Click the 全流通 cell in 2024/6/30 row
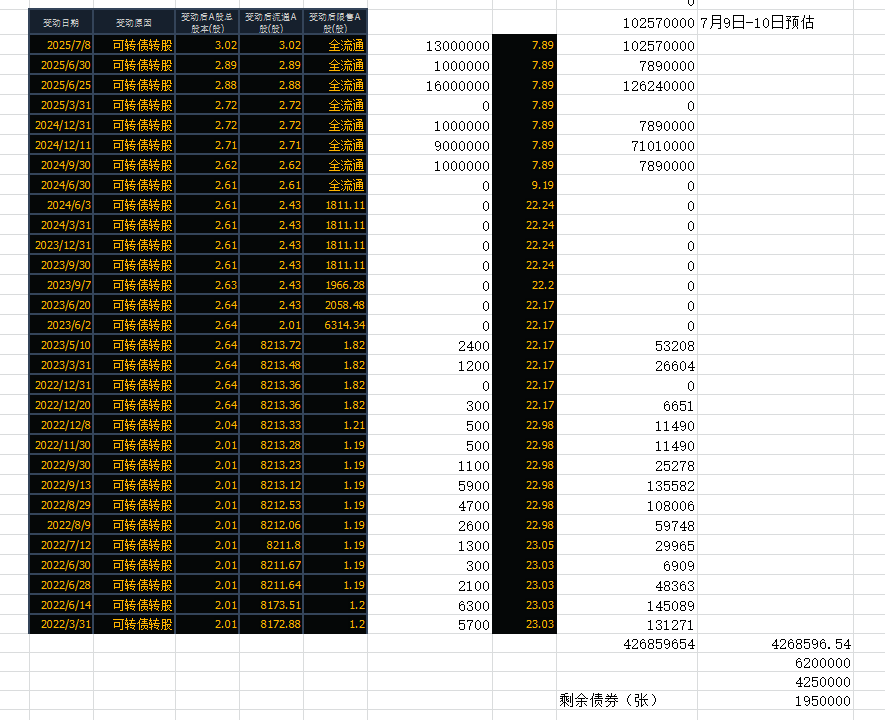Image resolution: width=885 pixels, height=720 pixels. (x=335, y=185)
